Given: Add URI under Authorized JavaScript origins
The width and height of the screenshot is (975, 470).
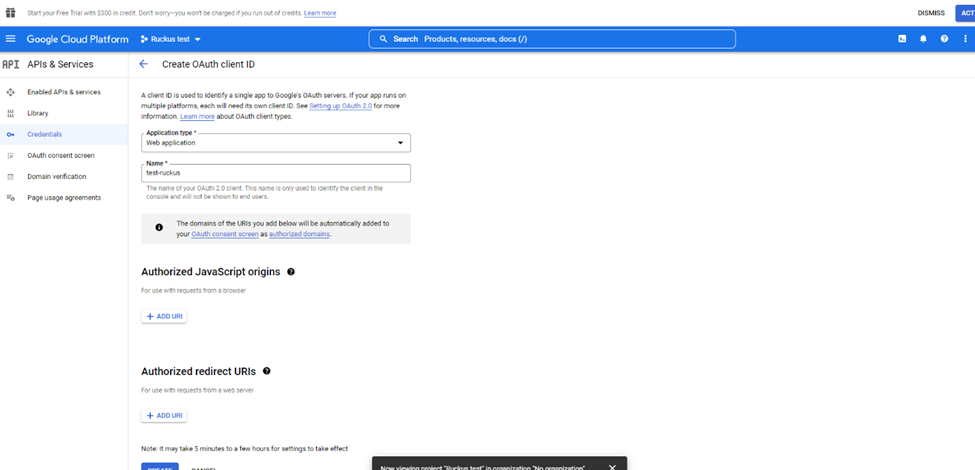Looking at the screenshot, I should [x=164, y=316].
